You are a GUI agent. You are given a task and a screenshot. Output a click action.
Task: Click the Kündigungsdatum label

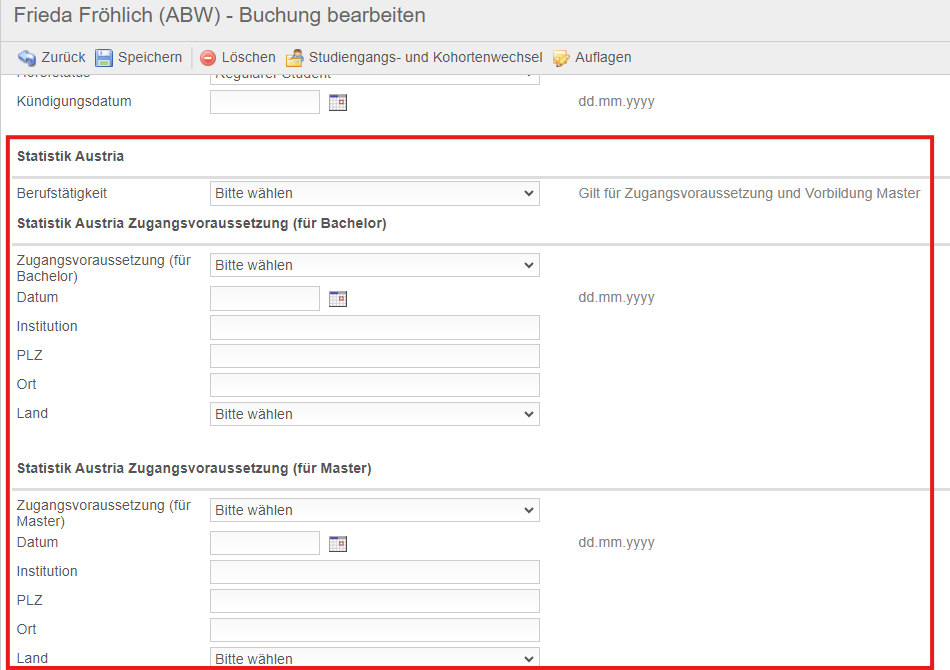[74, 101]
